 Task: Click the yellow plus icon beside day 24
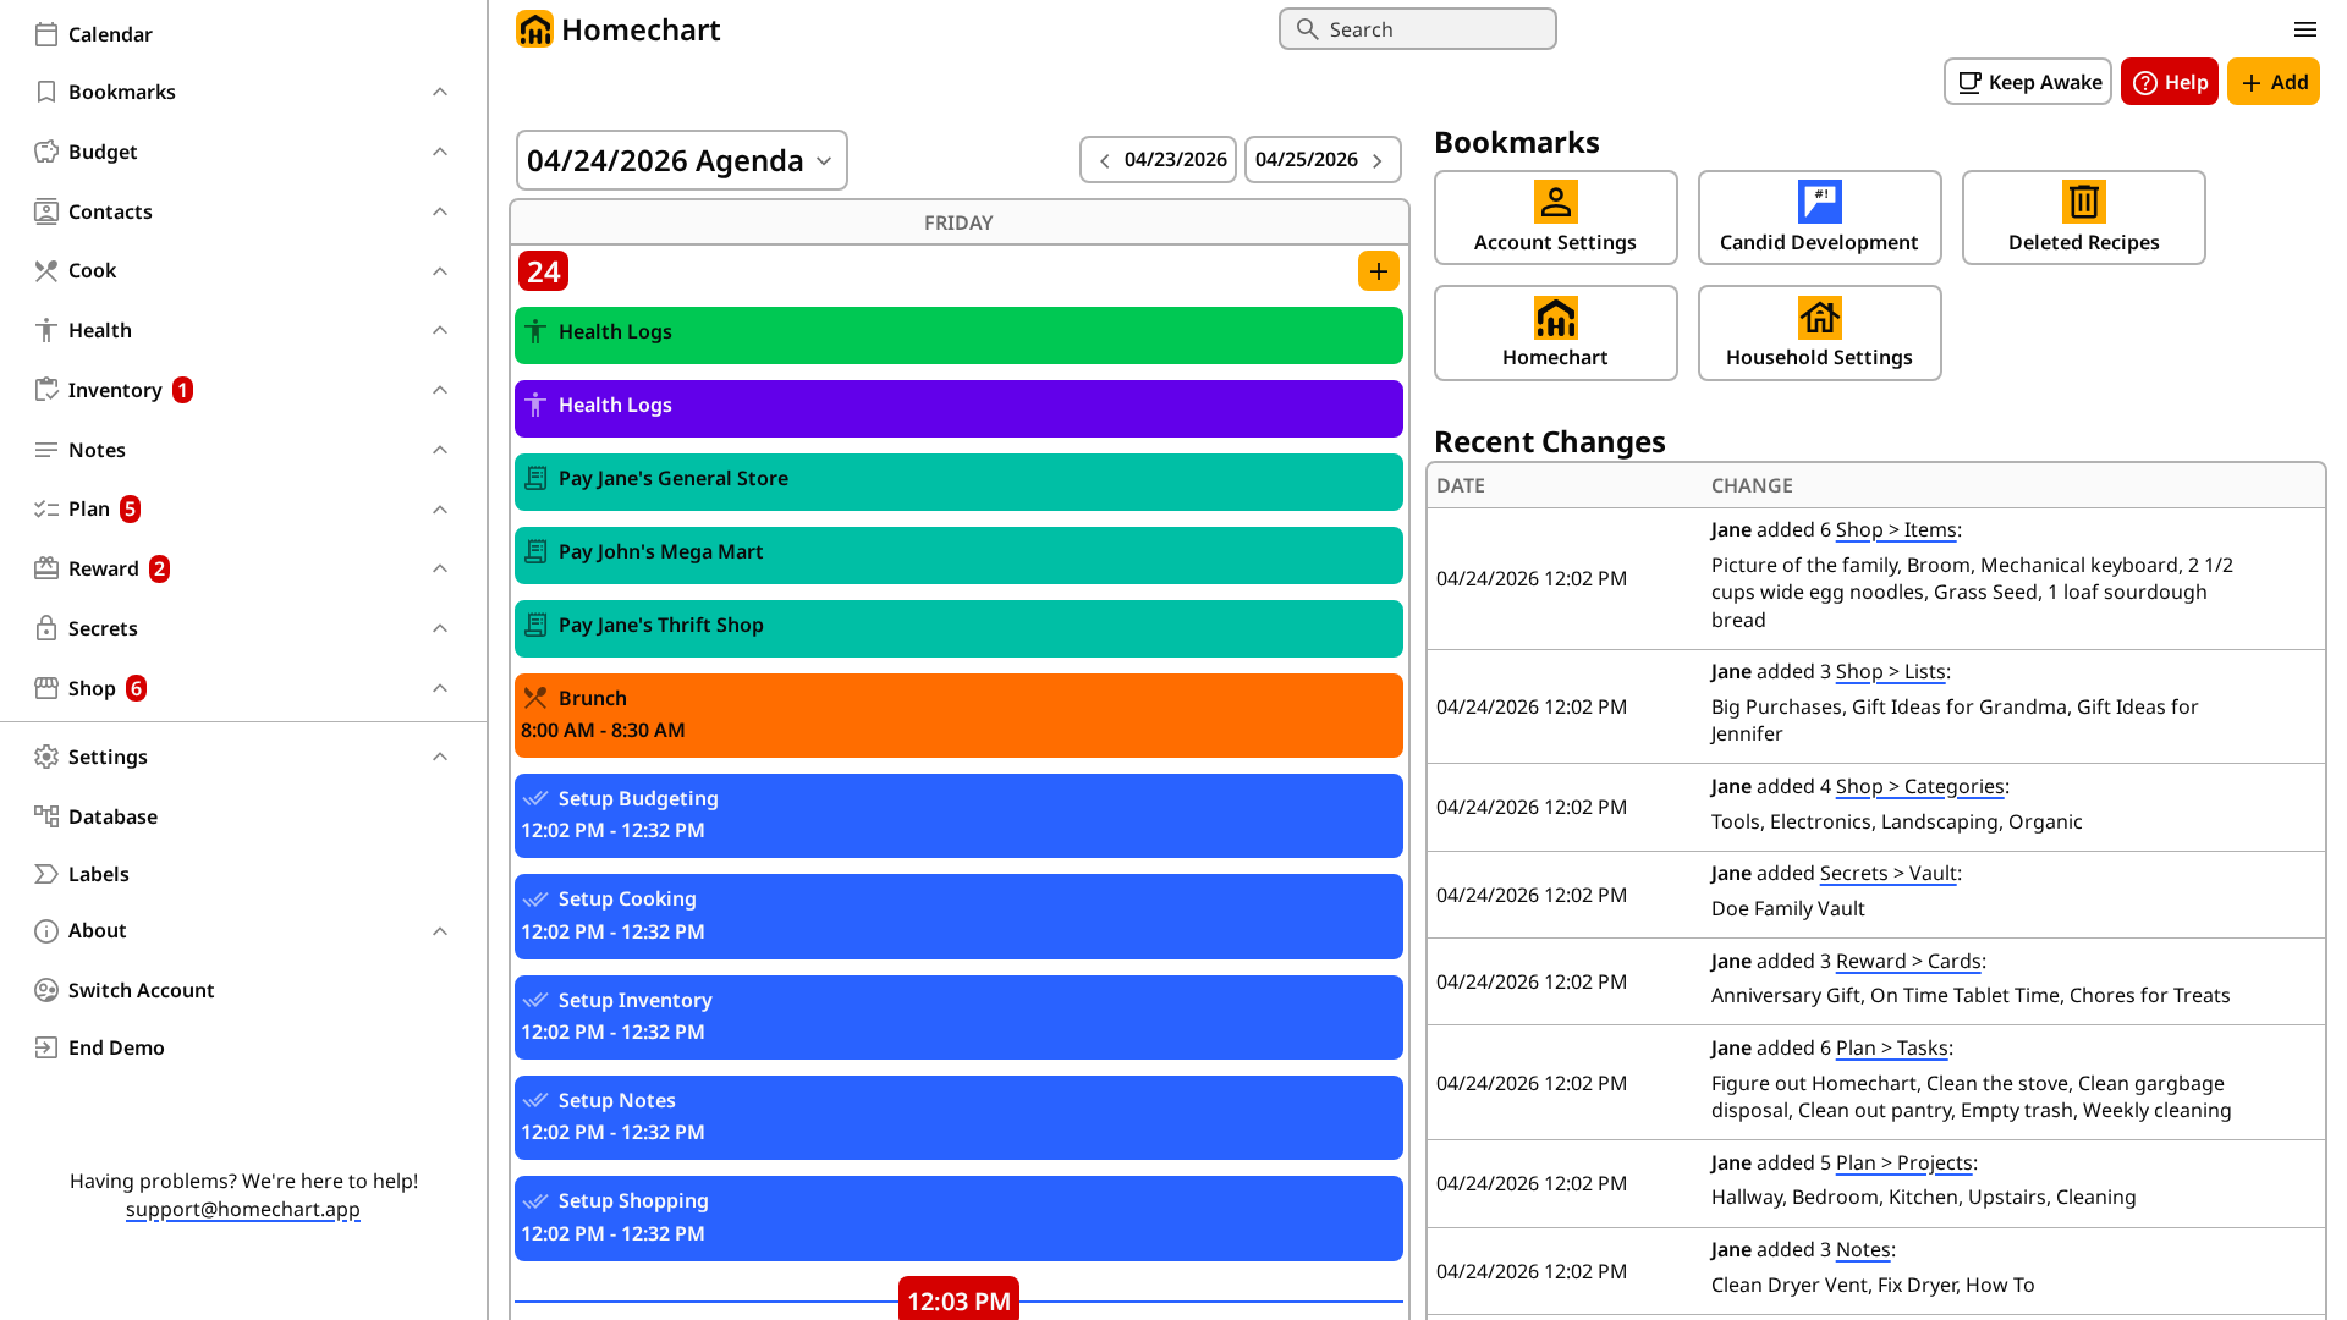pos(1378,272)
